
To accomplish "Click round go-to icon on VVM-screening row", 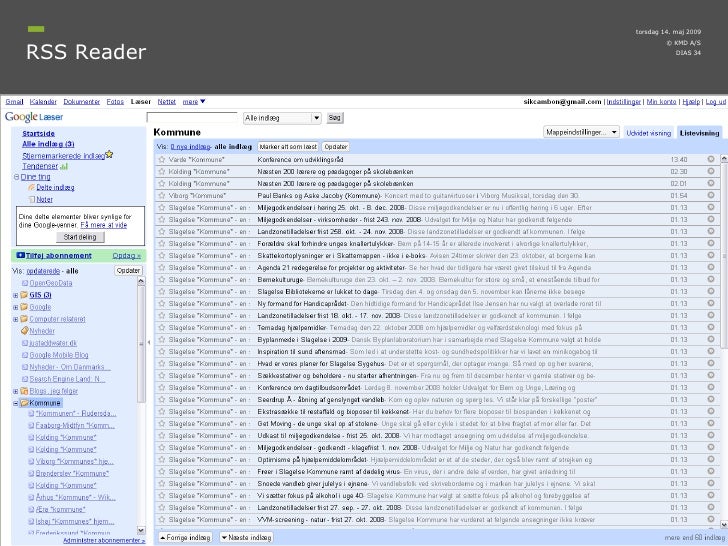I will tap(711, 520).
